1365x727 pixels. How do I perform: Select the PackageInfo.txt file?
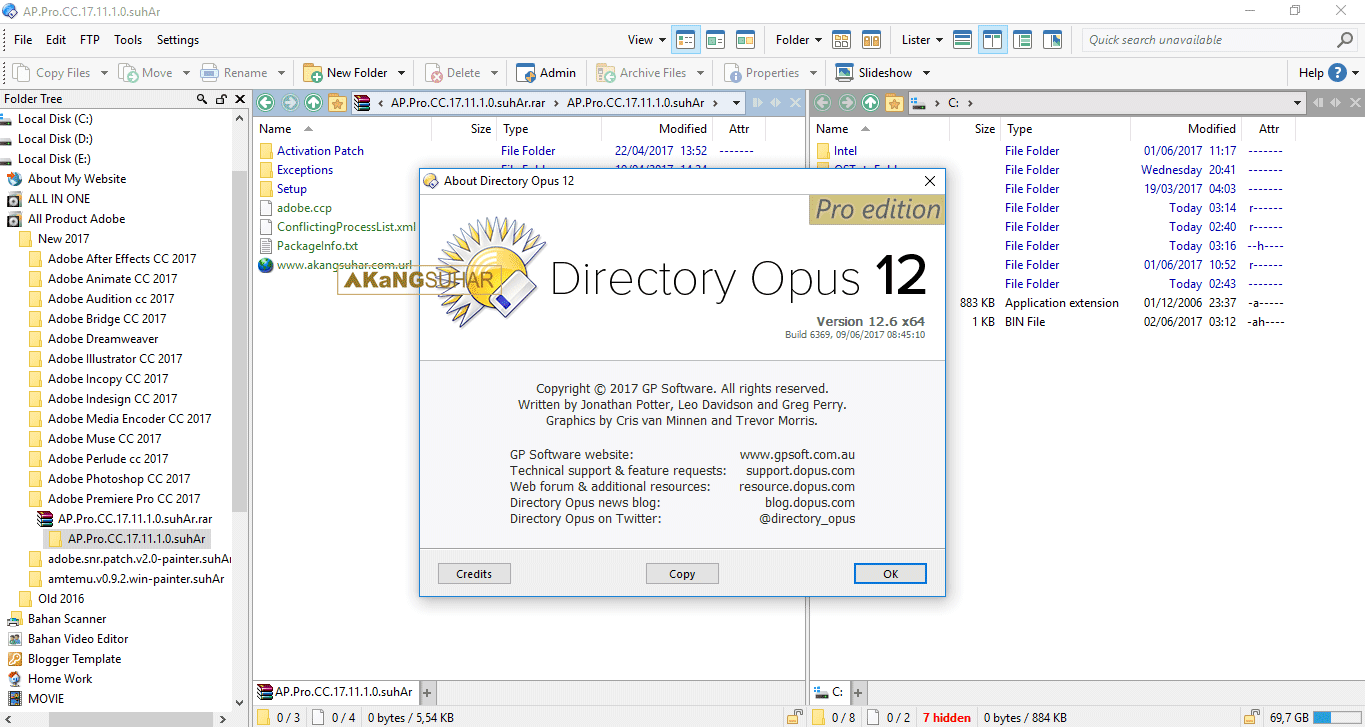coord(317,246)
